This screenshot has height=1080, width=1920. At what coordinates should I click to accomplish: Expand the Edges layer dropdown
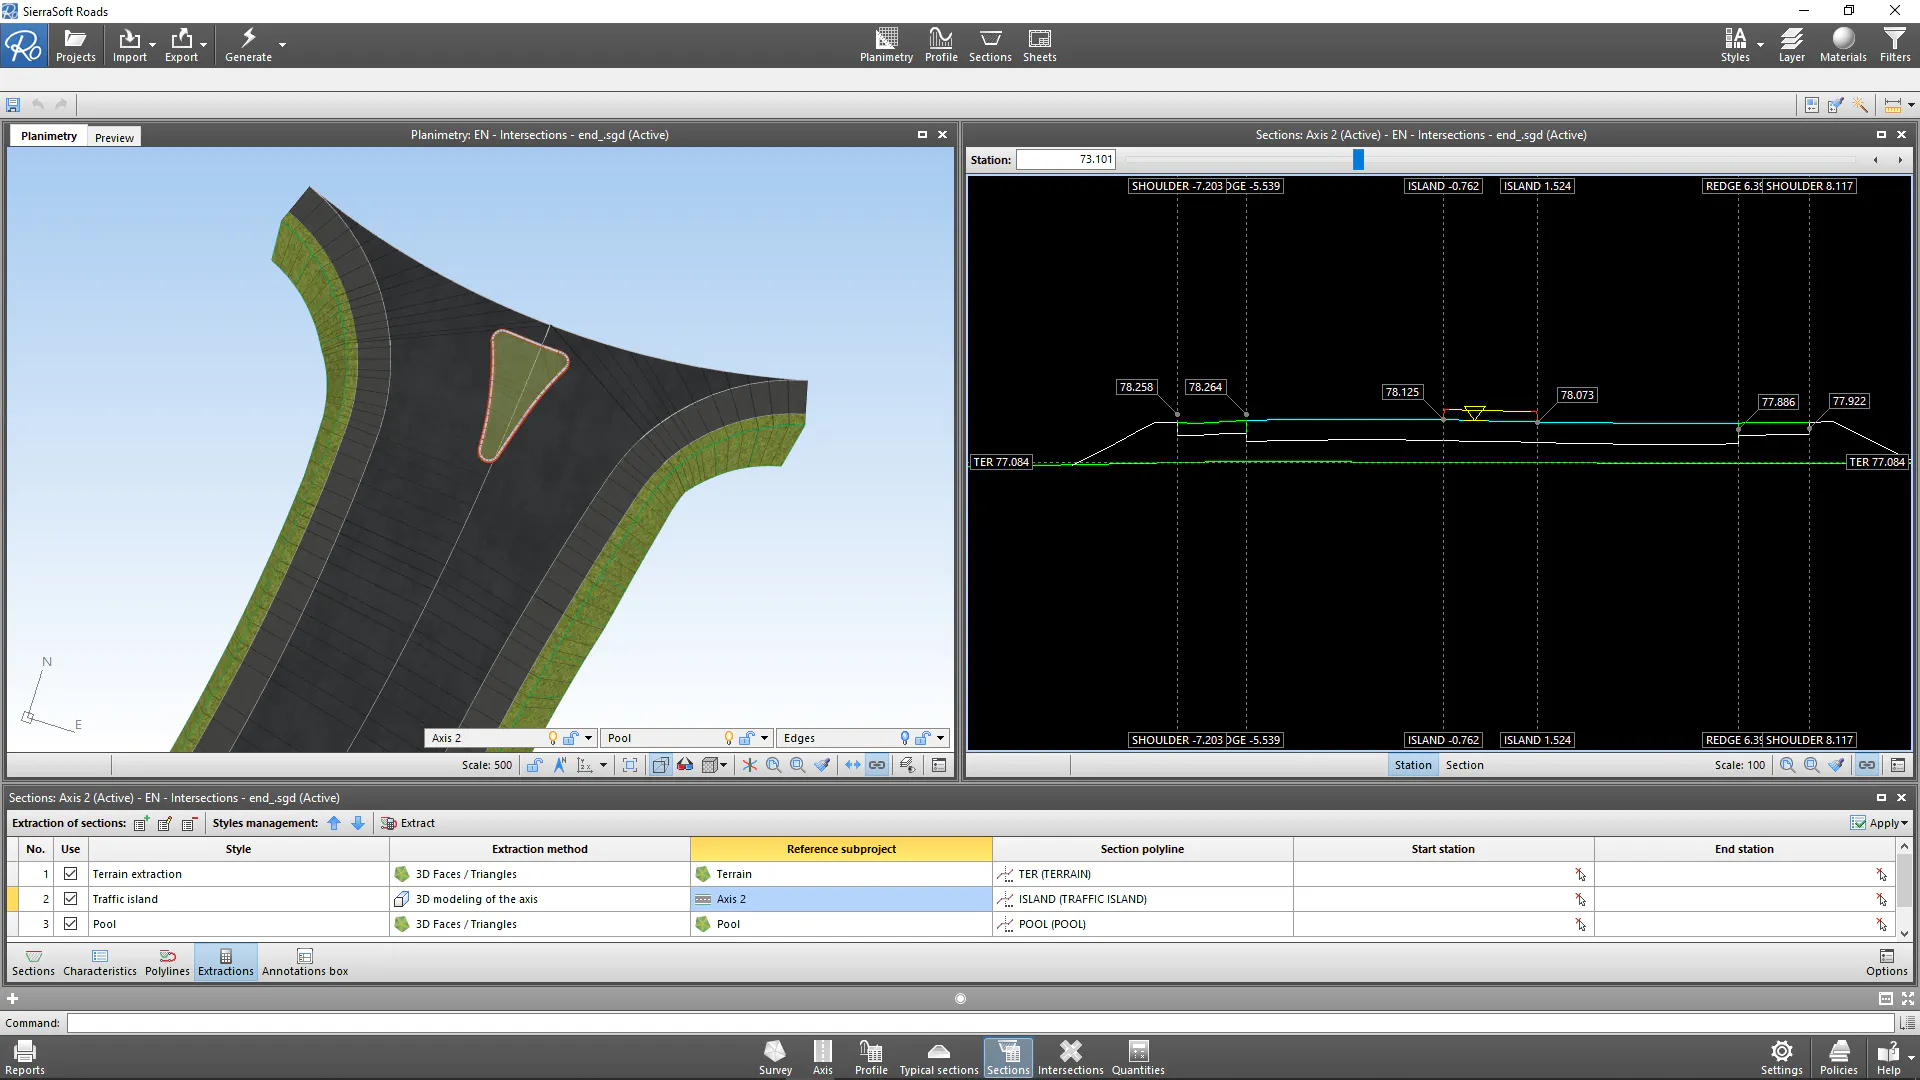tap(940, 738)
